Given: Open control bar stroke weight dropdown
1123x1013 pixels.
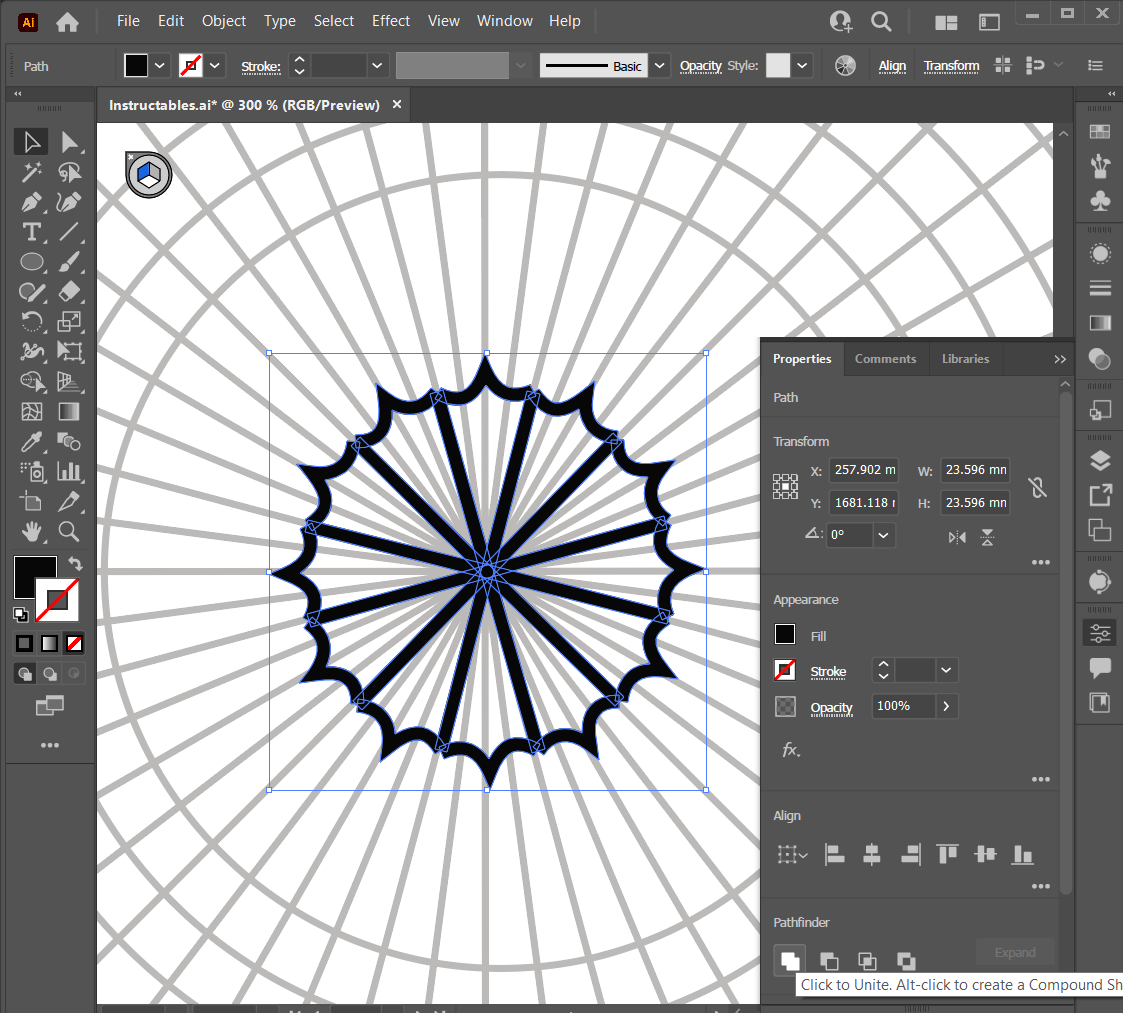Looking at the screenshot, I should pyautogui.click(x=377, y=66).
